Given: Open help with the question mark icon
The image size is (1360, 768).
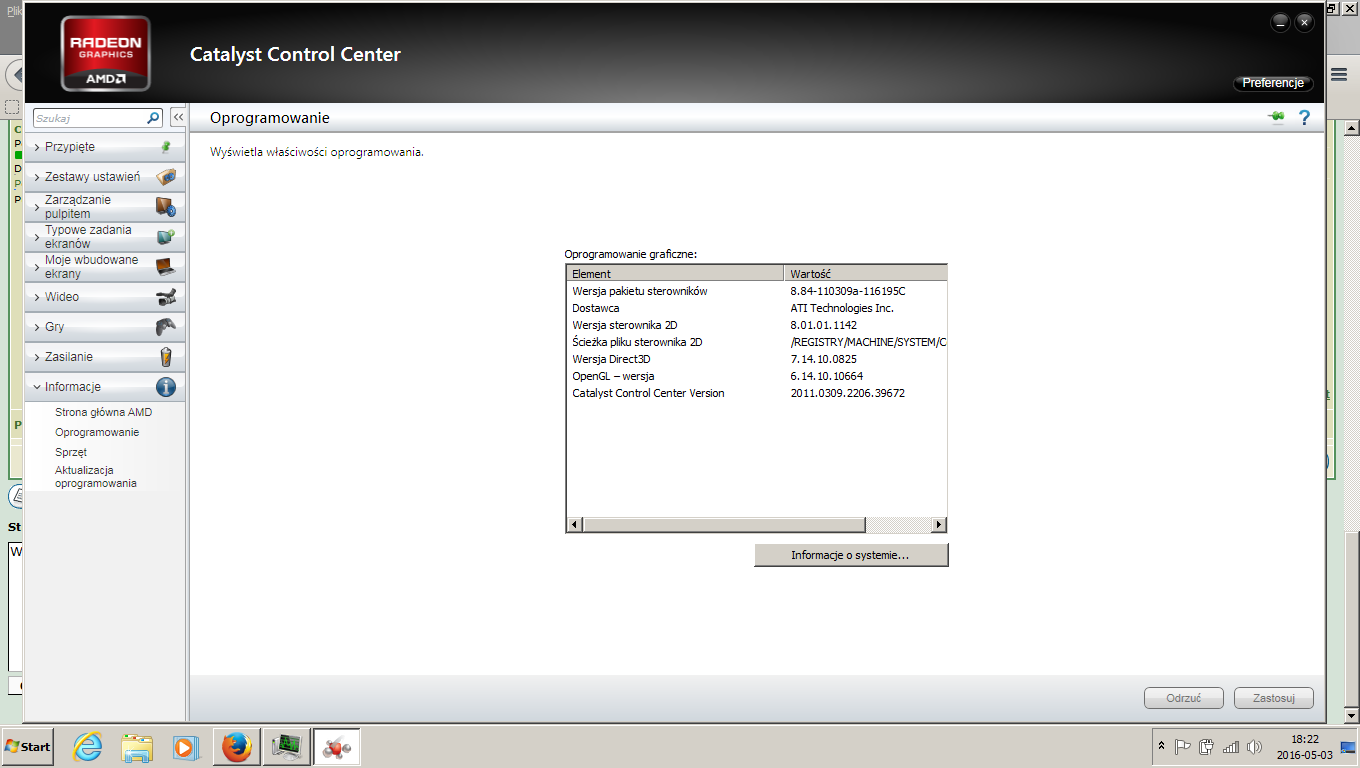Looking at the screenshot, I should tap(1304, 118).
